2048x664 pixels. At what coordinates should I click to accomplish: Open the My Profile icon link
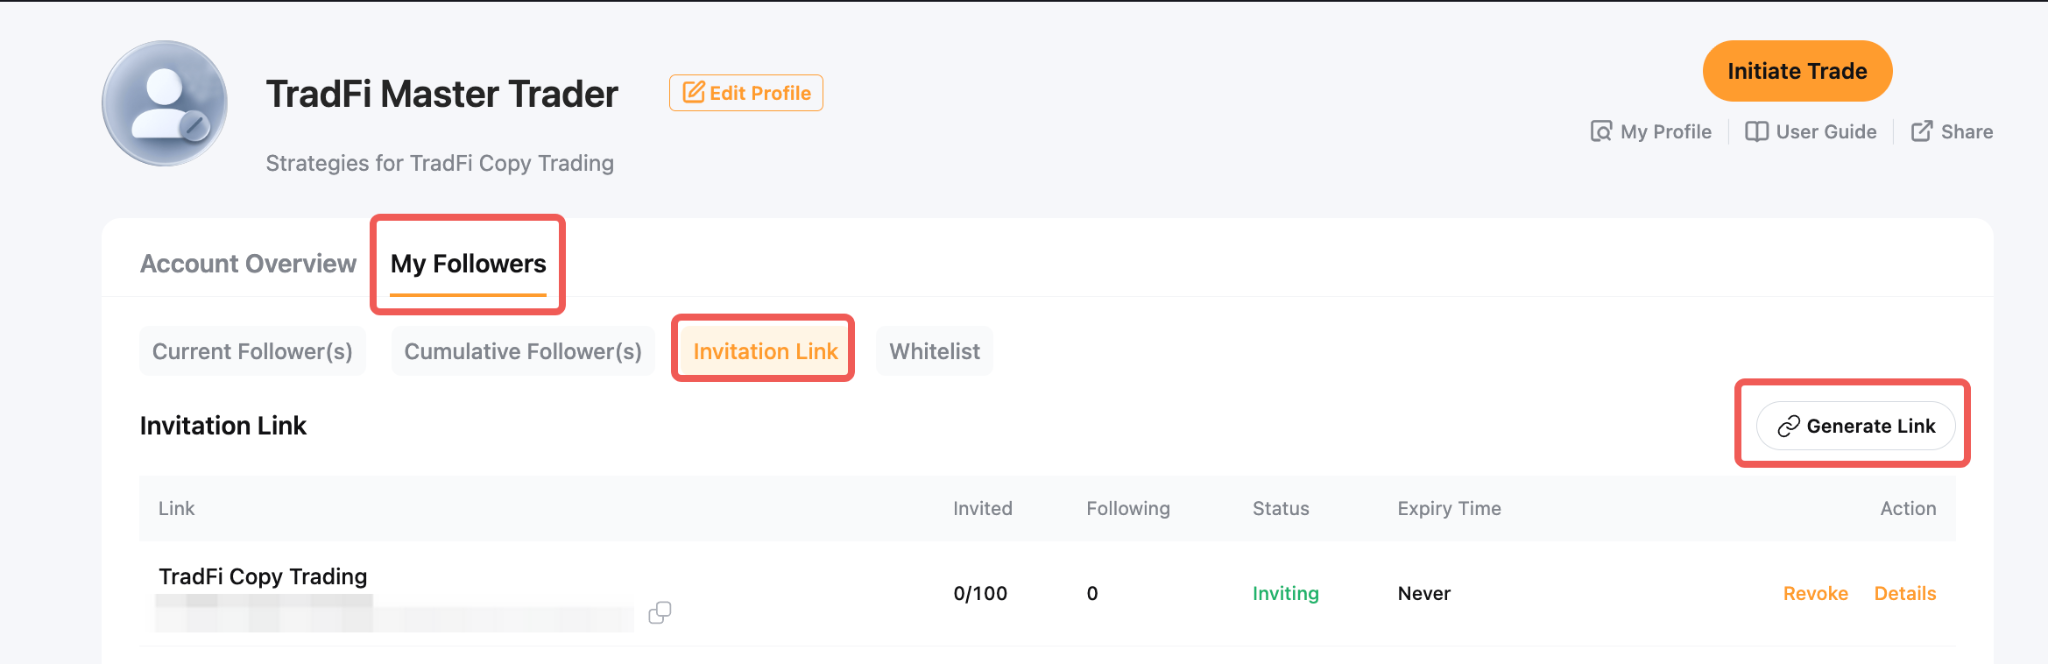[1601, 132]
